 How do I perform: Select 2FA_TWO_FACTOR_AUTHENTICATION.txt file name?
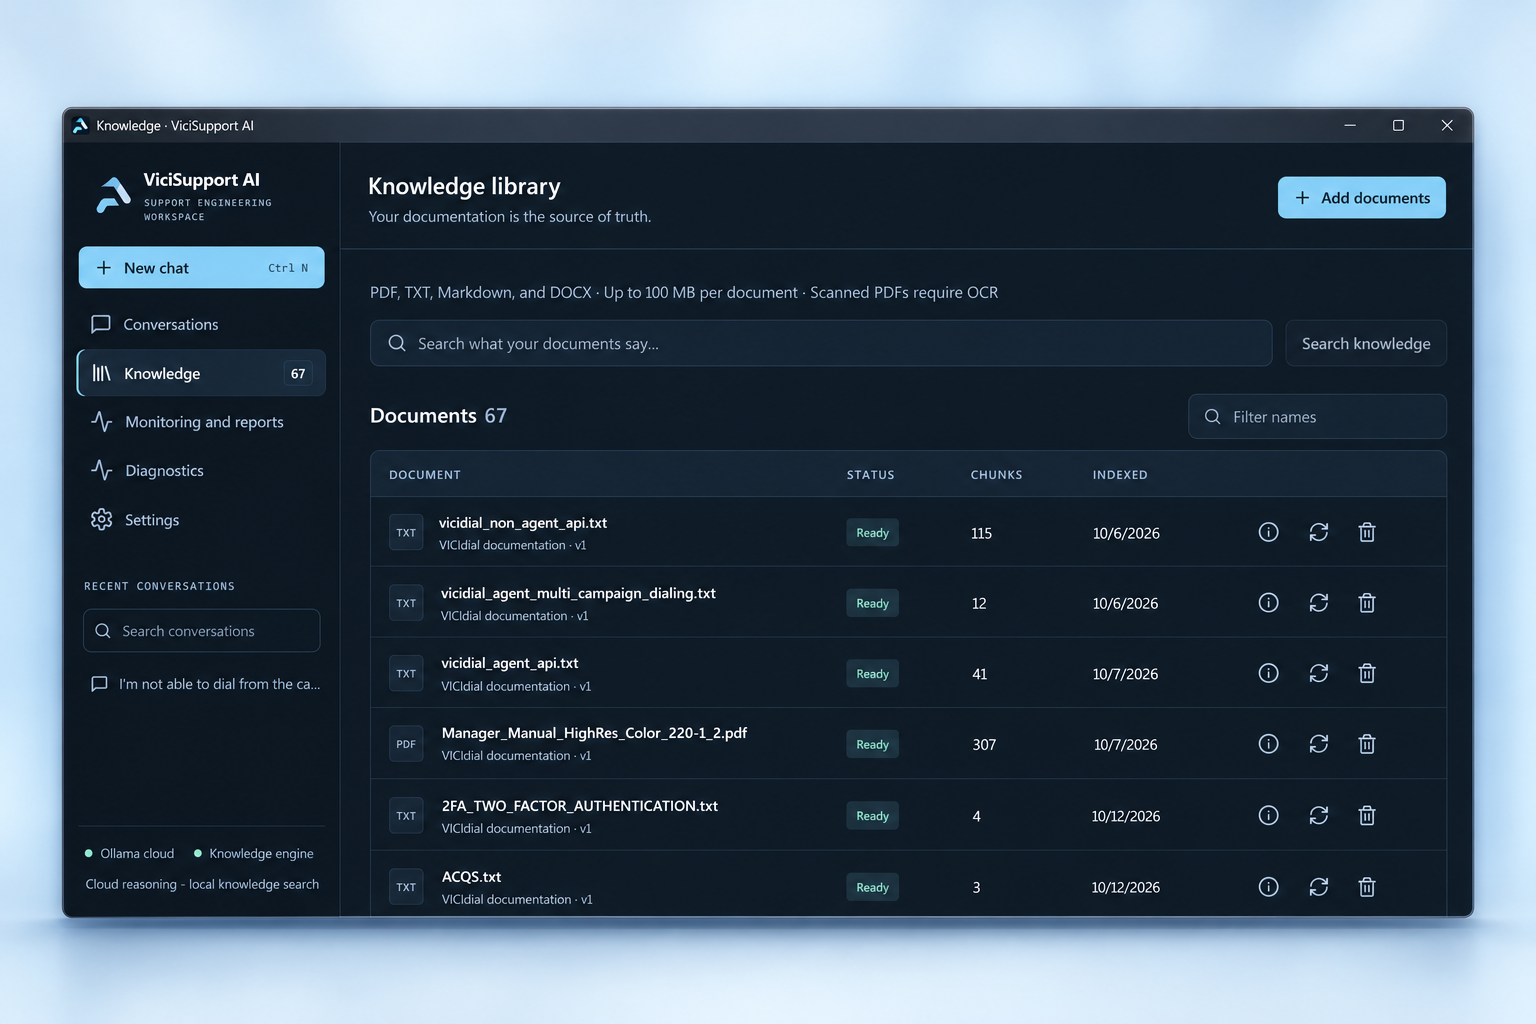[580, 806]
